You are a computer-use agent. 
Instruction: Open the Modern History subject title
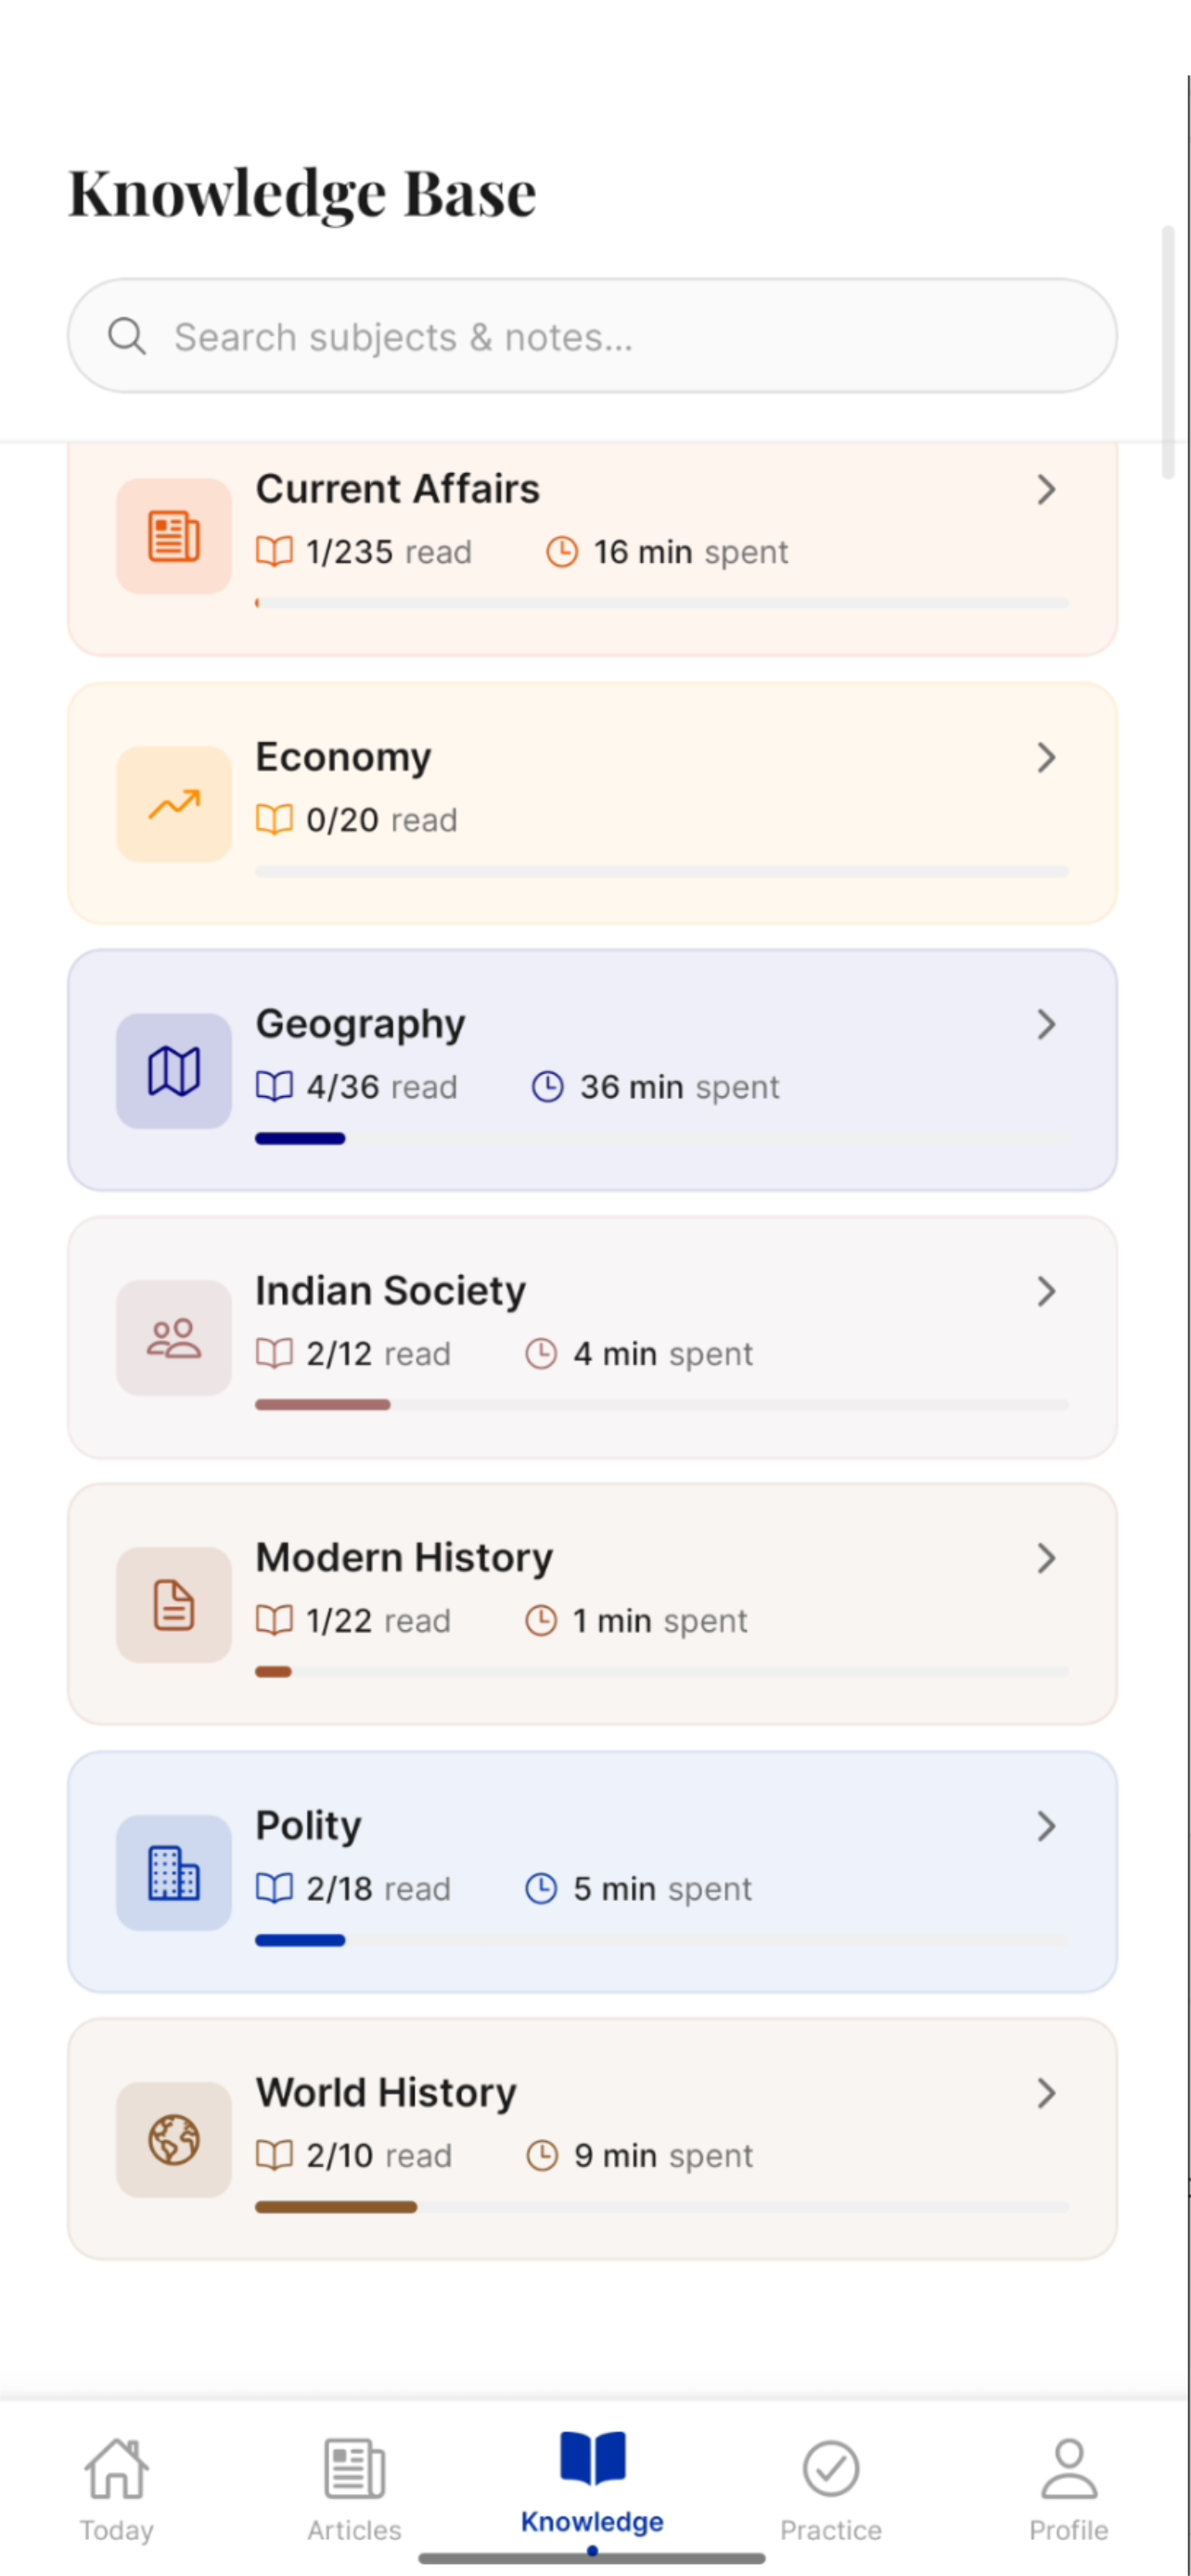pyautogui.click(x=404, y=1558)
